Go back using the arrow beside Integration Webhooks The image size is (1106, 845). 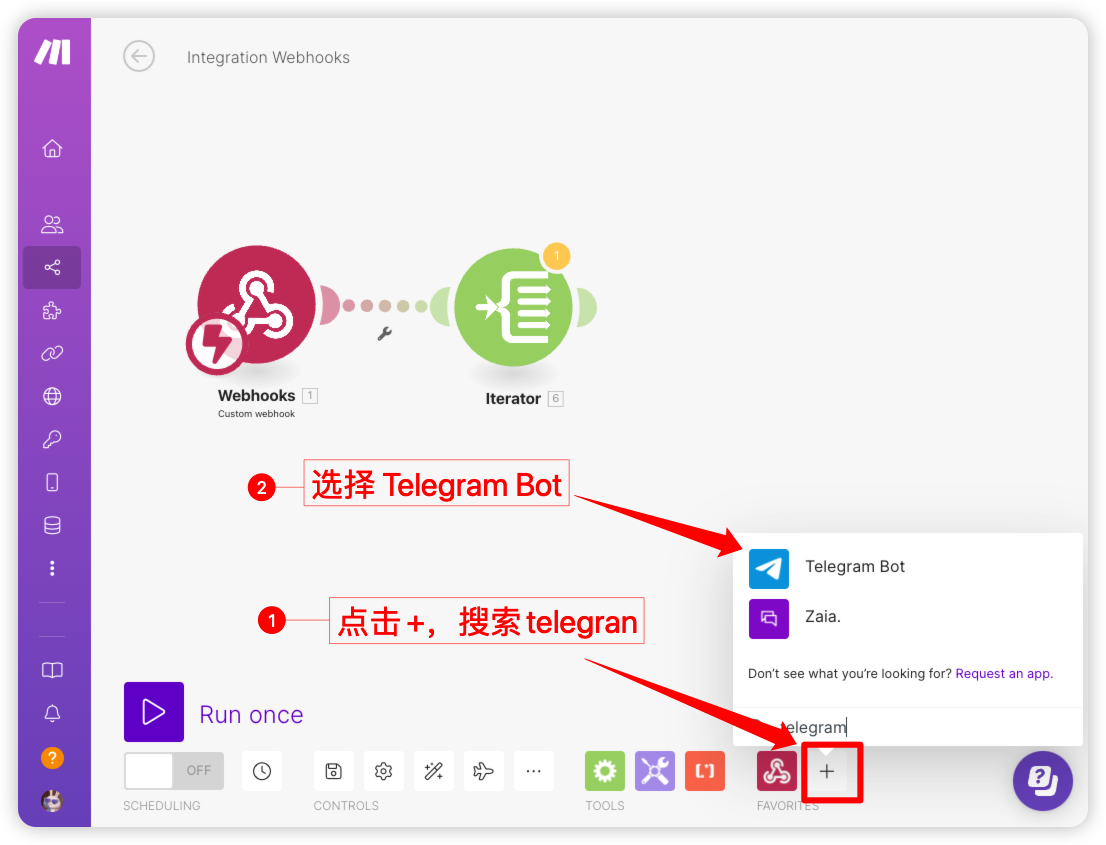[139, 56]
